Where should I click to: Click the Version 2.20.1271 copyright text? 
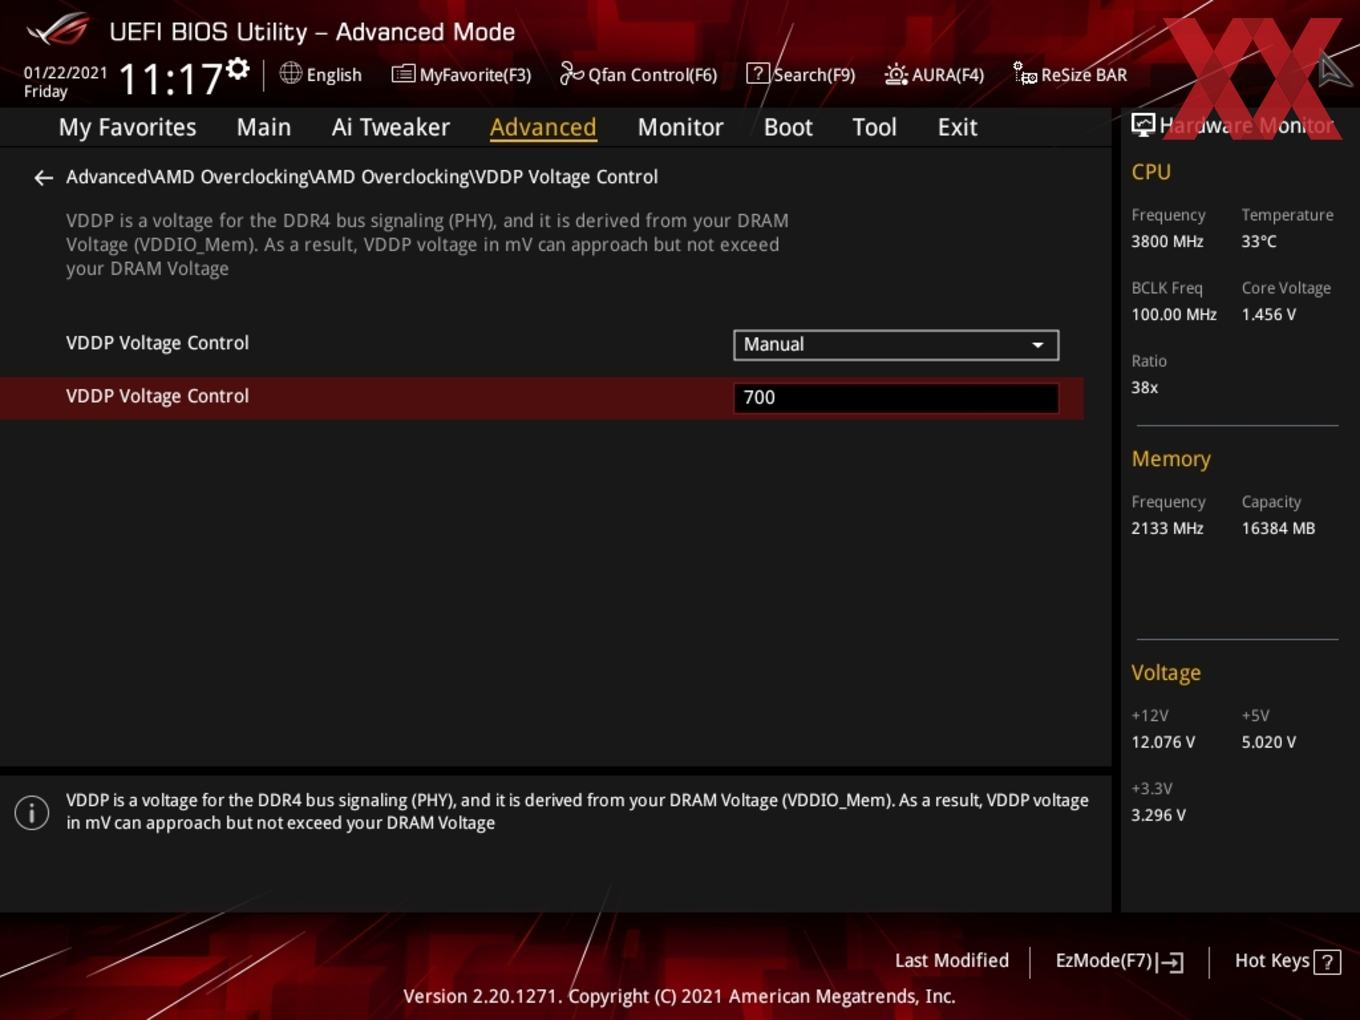[x=679, y=997]
